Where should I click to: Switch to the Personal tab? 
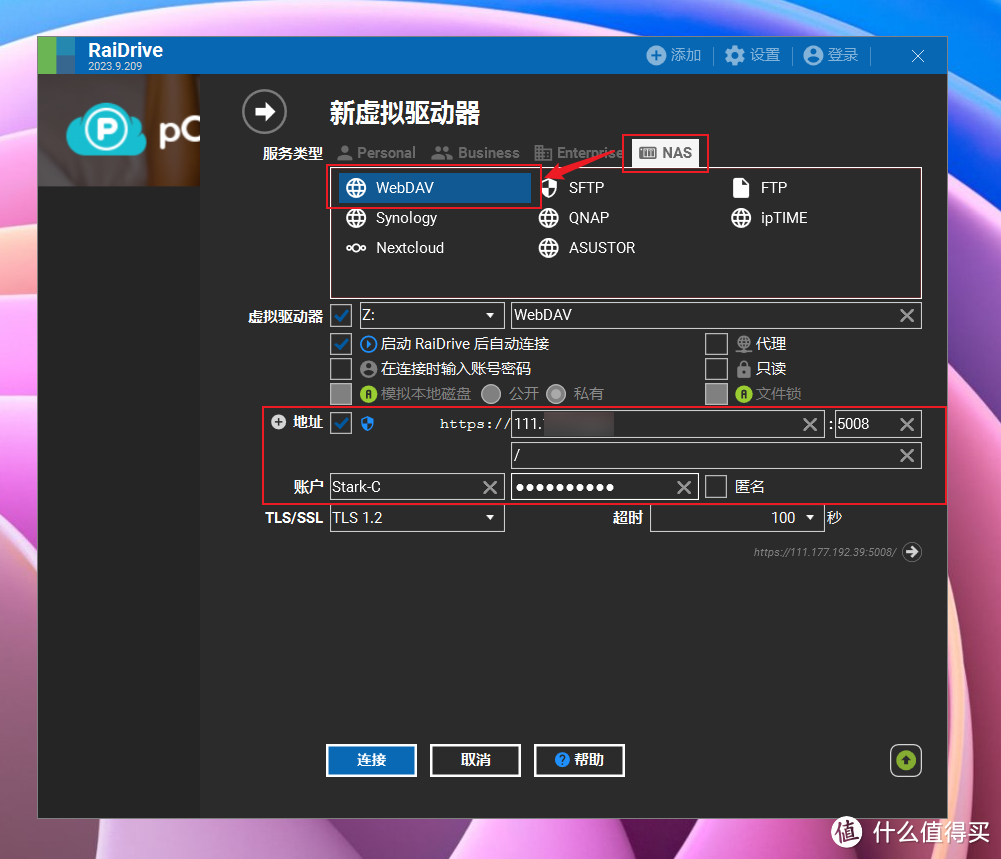(x=376, y=153)
